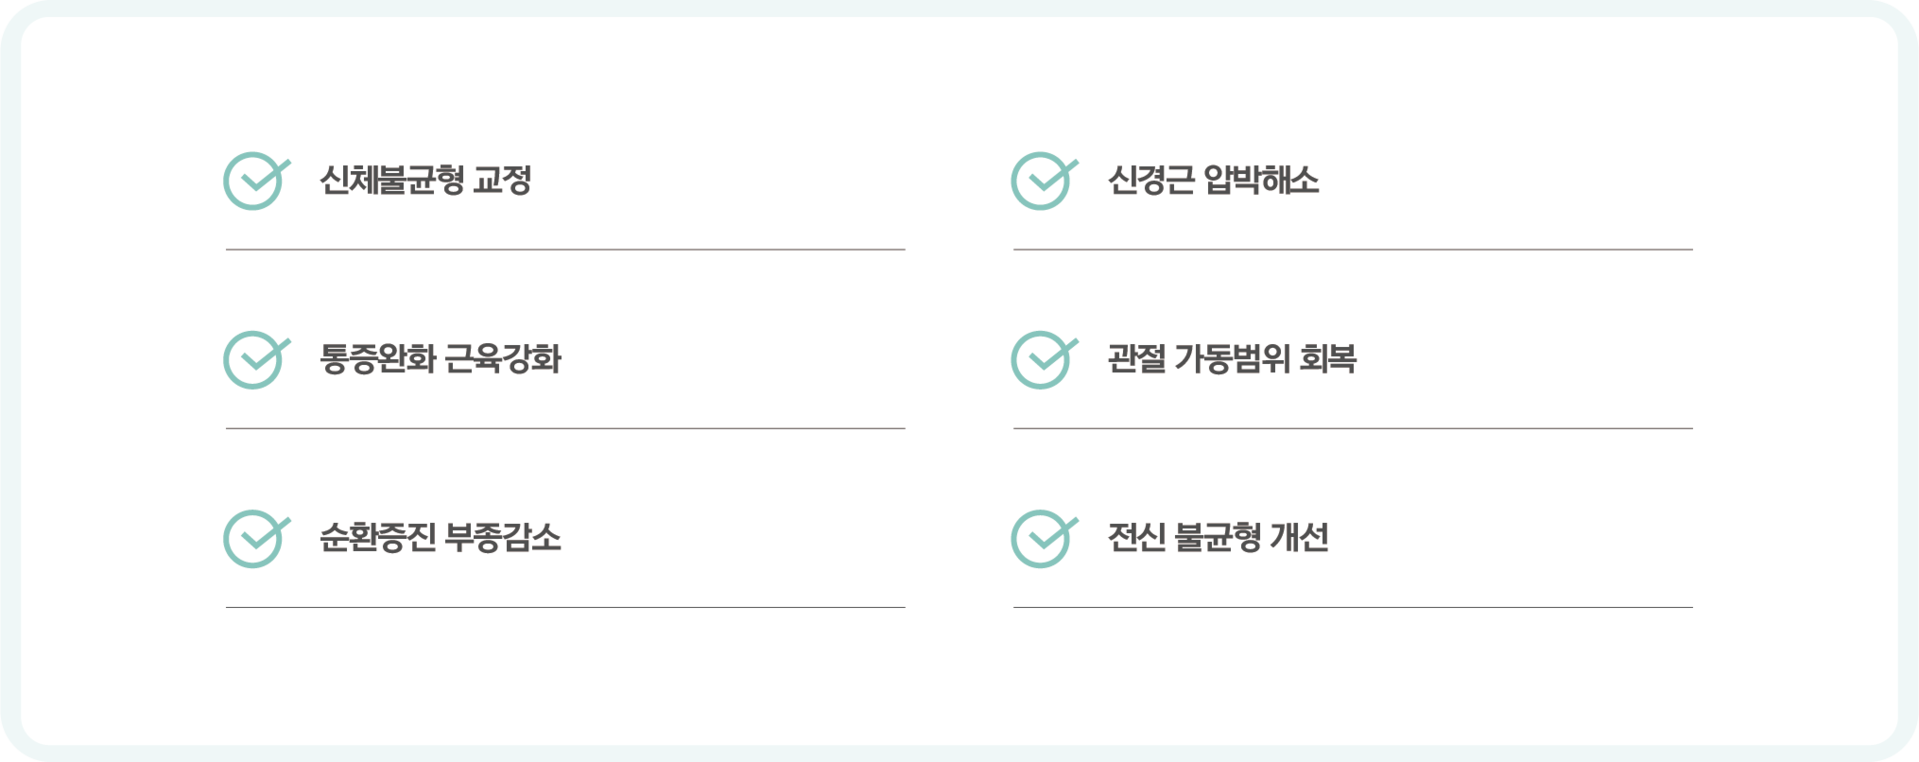Click the check icon beside 신체불균형 교정

(x=255, y=181)
